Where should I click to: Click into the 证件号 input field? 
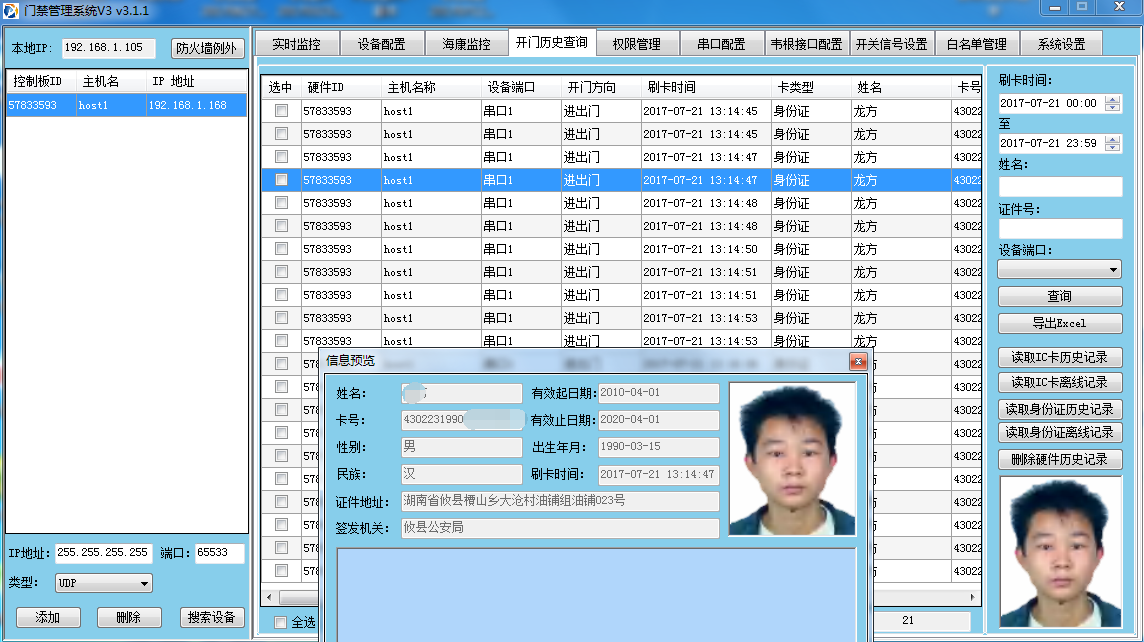tap(1059, 229)
